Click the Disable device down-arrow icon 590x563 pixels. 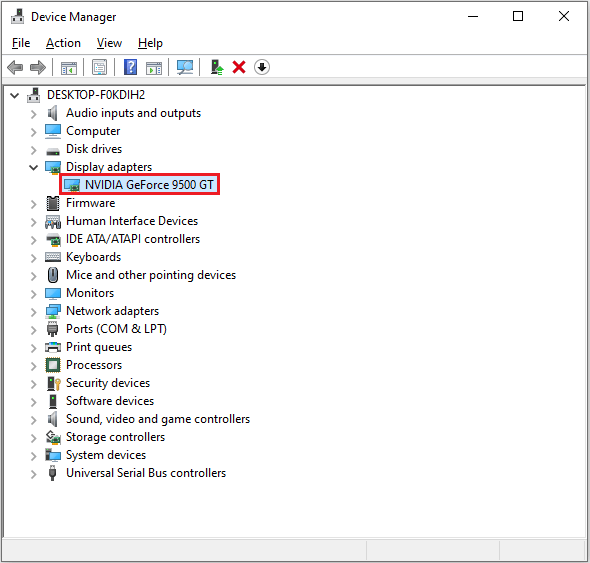click(x=262, y=68)
